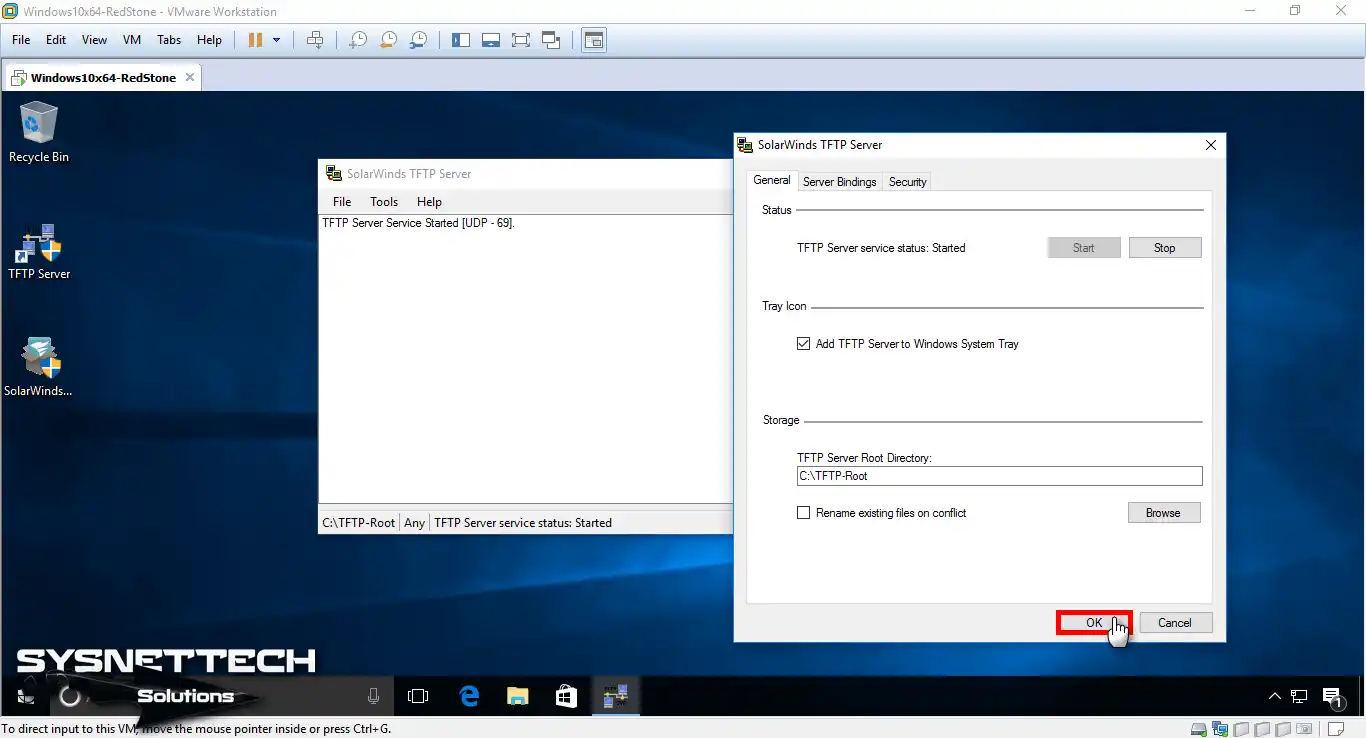
Task: Click 'Any' in the status bar
Action: (415, 523)
